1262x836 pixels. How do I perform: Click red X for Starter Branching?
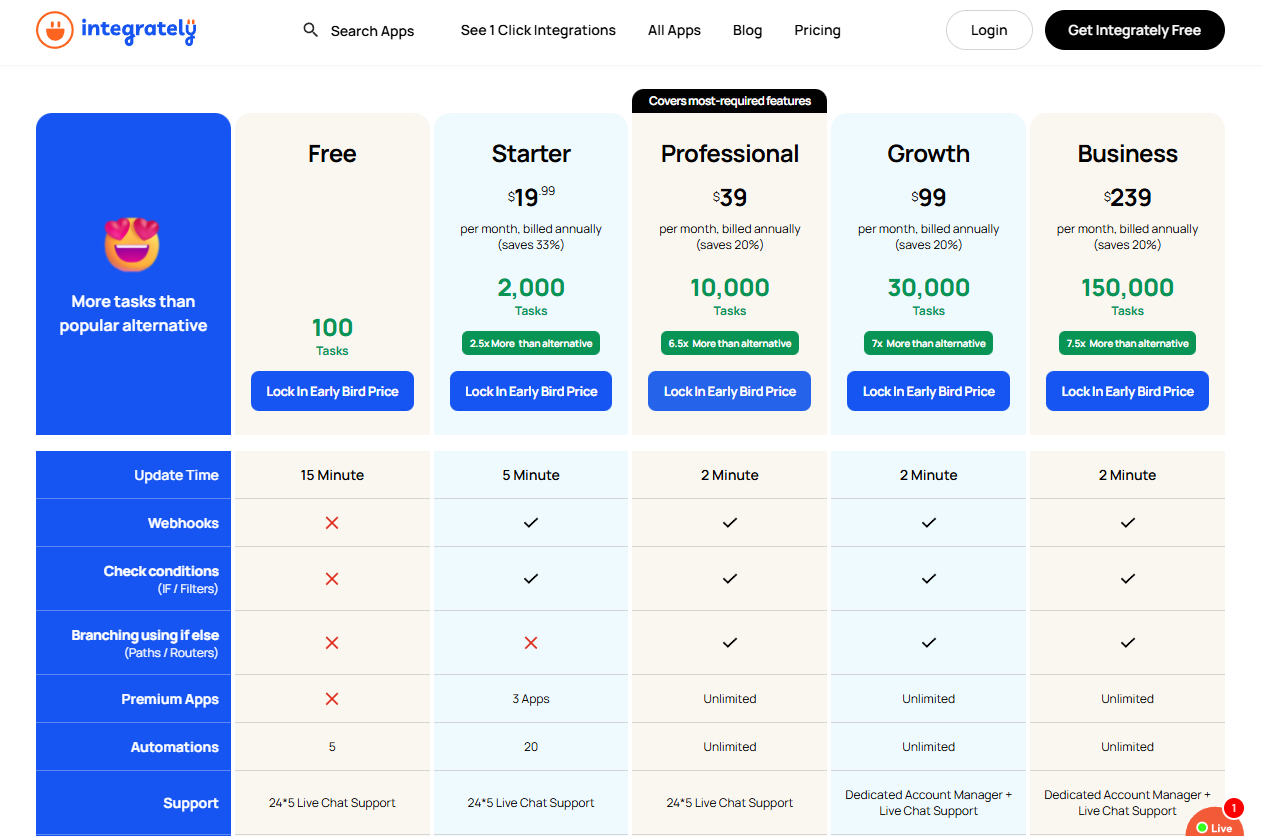click(x=531, y=643)
